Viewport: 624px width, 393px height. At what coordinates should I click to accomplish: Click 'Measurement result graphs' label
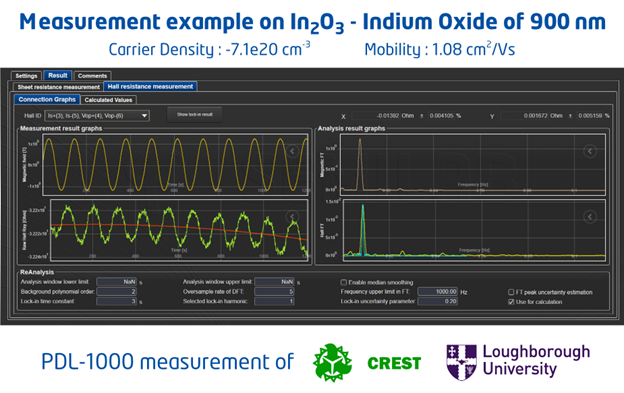61,128
